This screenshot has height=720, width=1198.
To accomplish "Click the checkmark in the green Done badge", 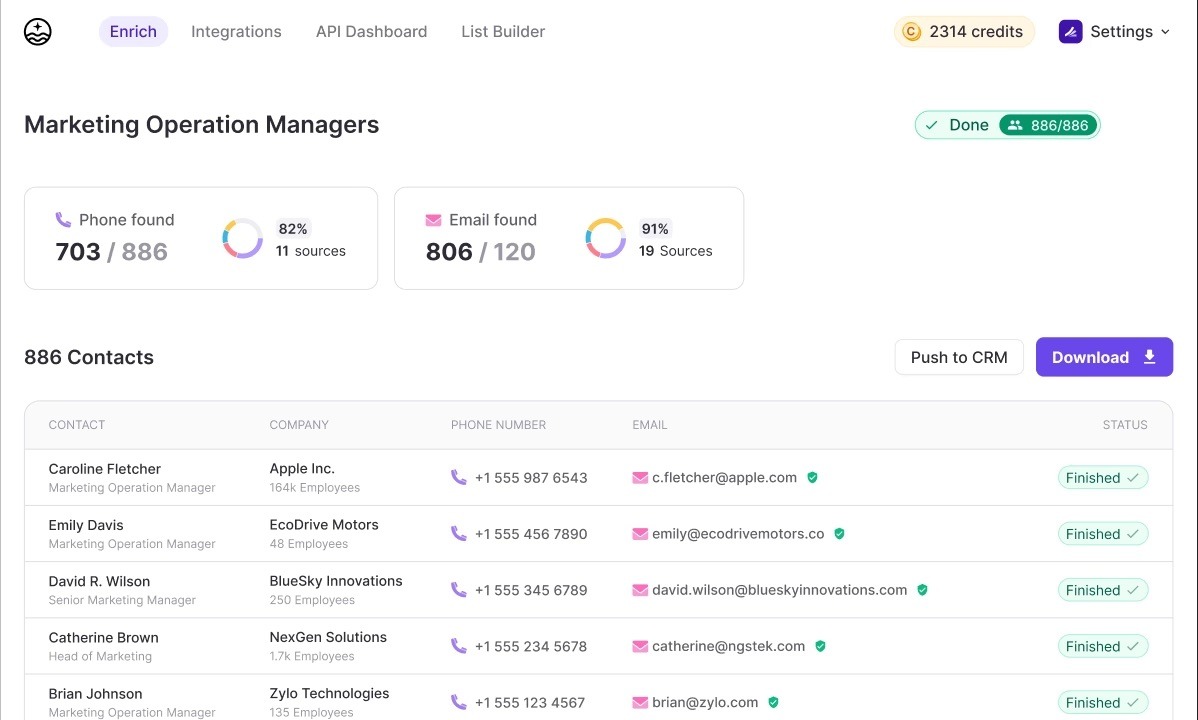I will click(934, 125).
